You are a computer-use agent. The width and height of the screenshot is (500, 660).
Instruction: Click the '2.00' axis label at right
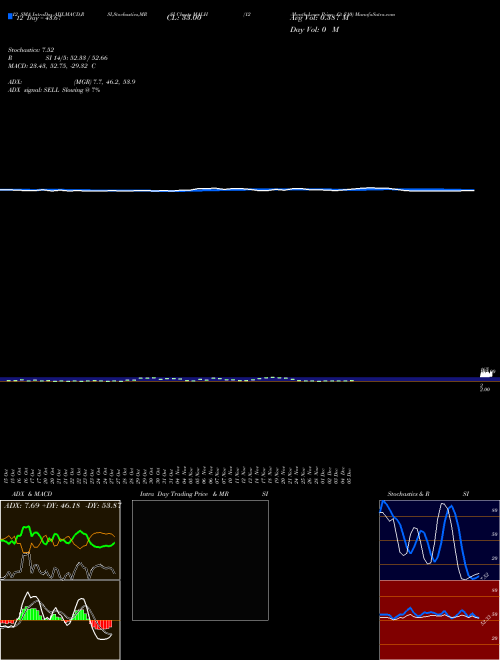click(485, 389)
